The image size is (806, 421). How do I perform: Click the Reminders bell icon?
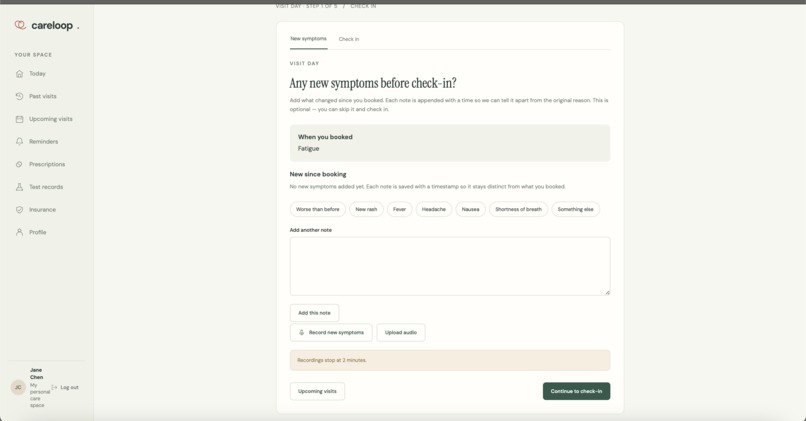(x=20, y=141)
